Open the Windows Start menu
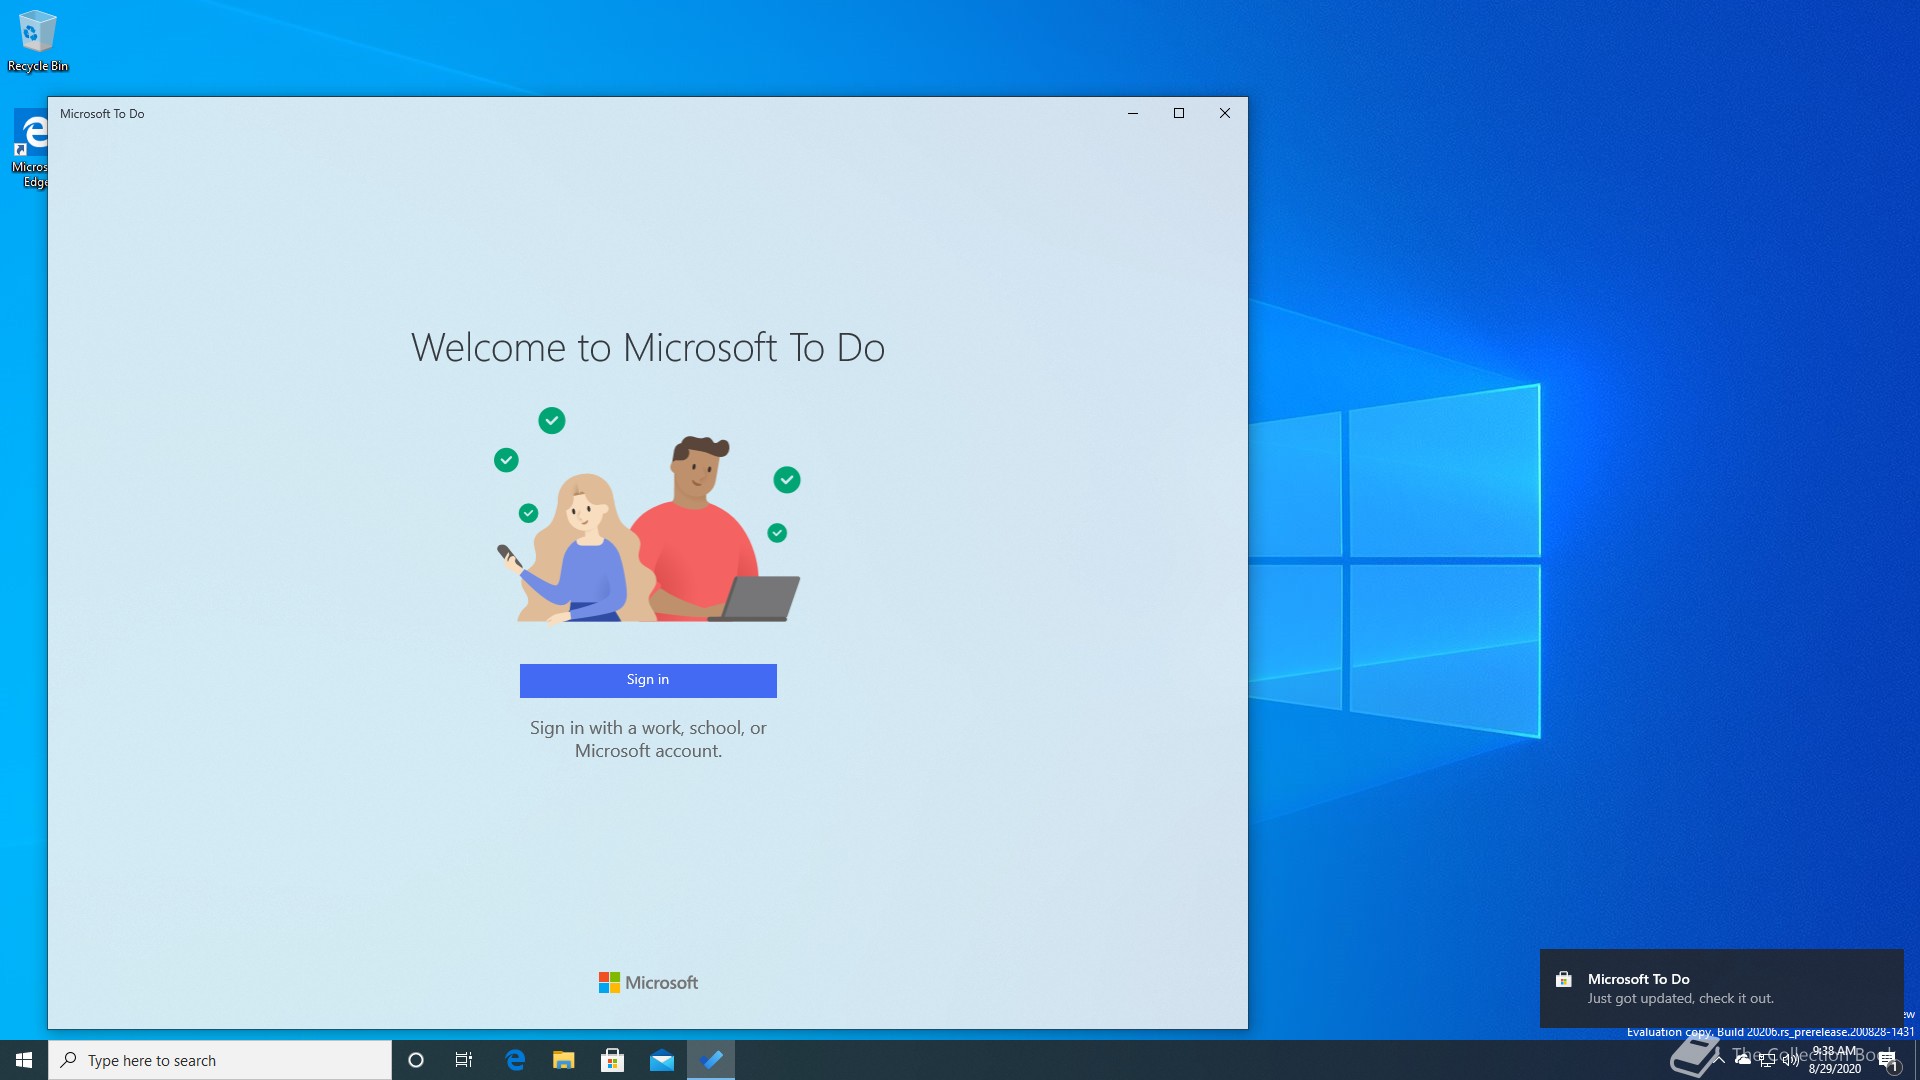This screenshot has height=1080, width=1920. [24, 1060]
